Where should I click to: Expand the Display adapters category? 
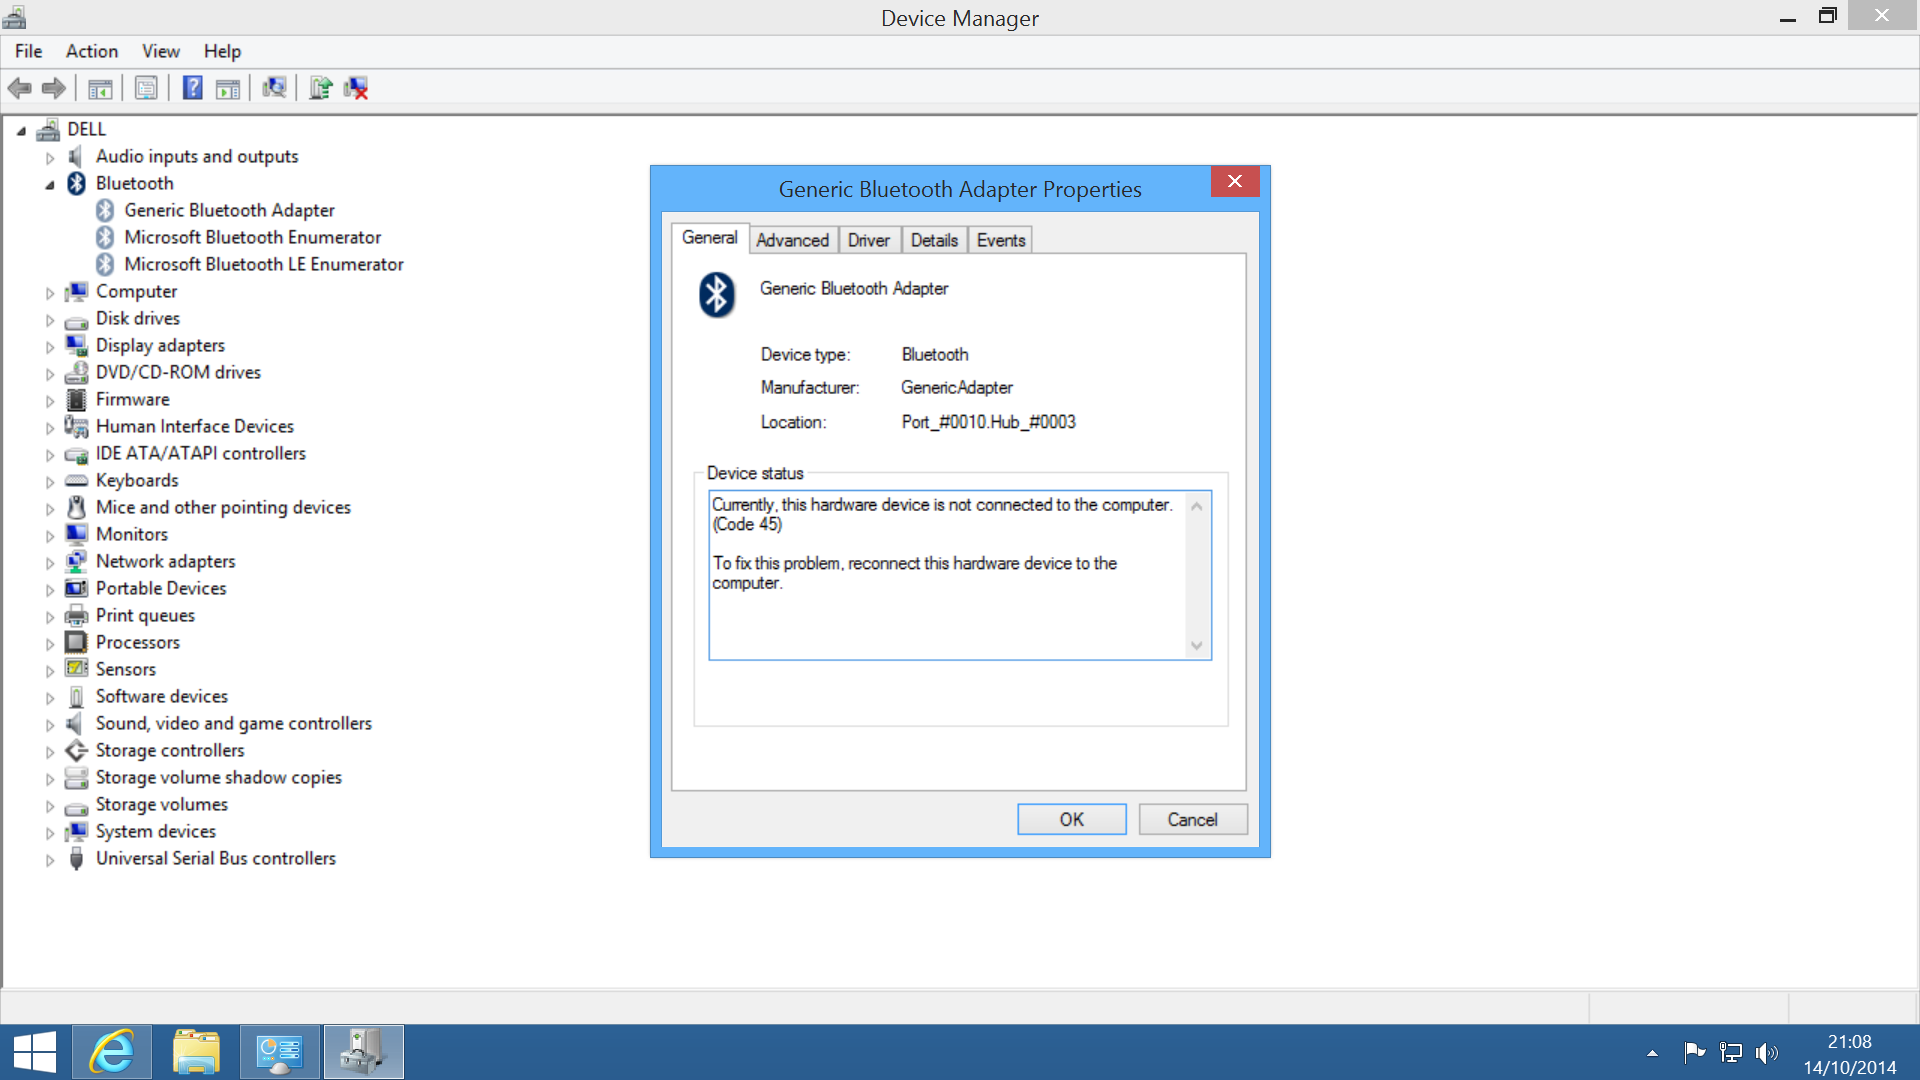point(49,346)
